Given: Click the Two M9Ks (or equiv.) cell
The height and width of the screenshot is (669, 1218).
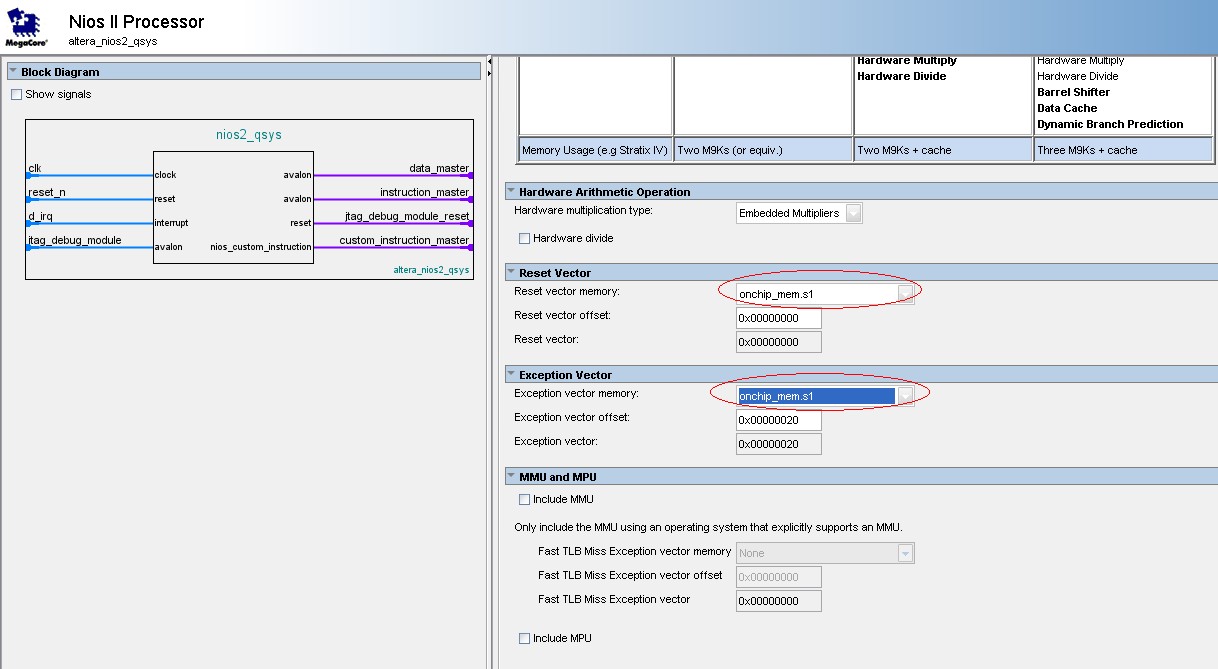Looking at the screenshot, I should pyautogui.click(x=763, y=150).
